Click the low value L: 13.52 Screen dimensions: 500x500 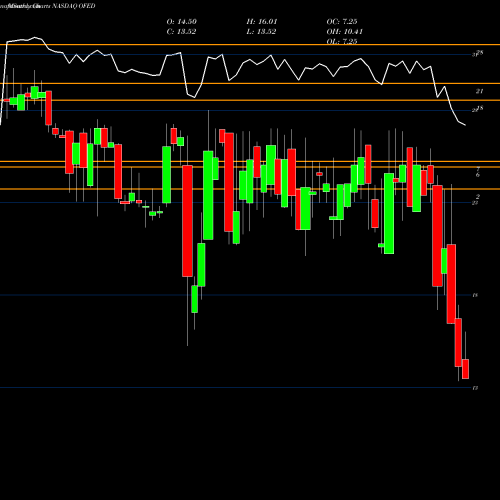pos(261,32)
